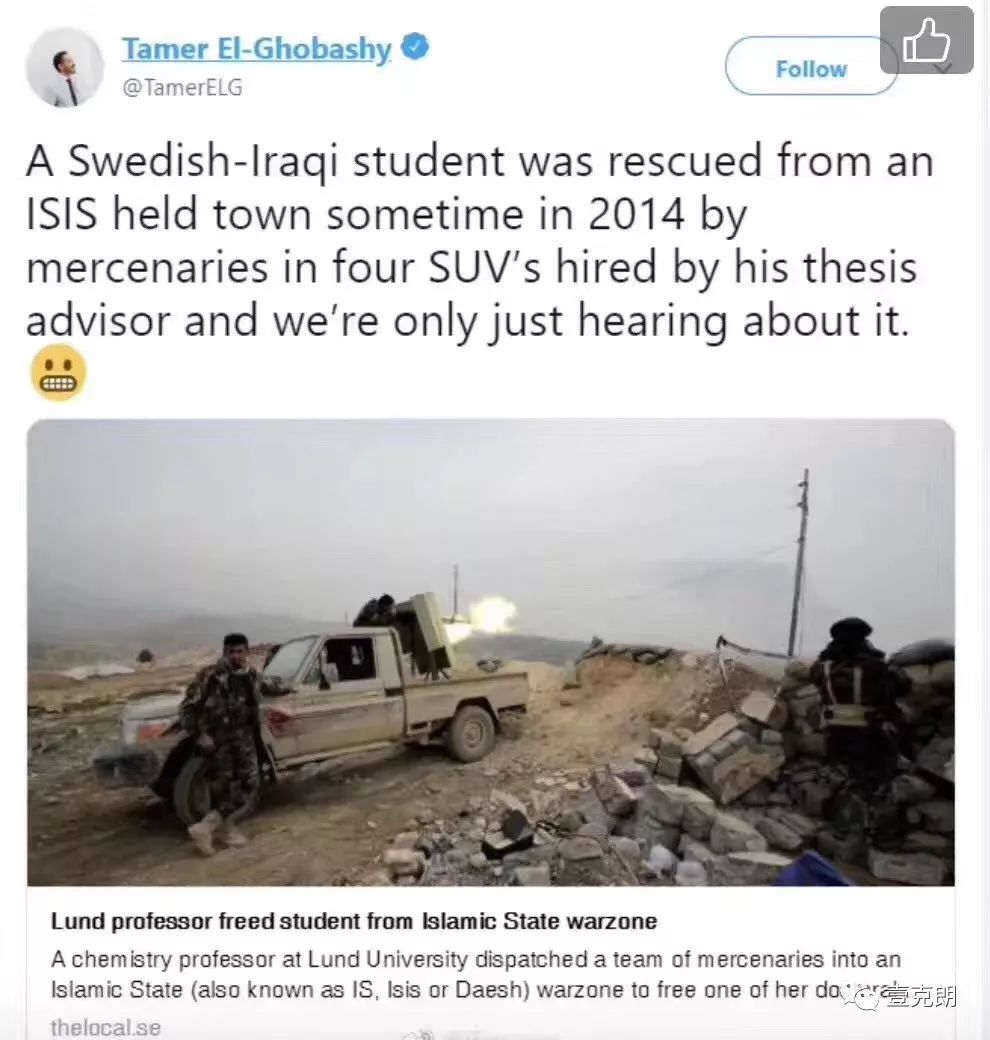Open the Lund professor article headline

click(353, 921)
